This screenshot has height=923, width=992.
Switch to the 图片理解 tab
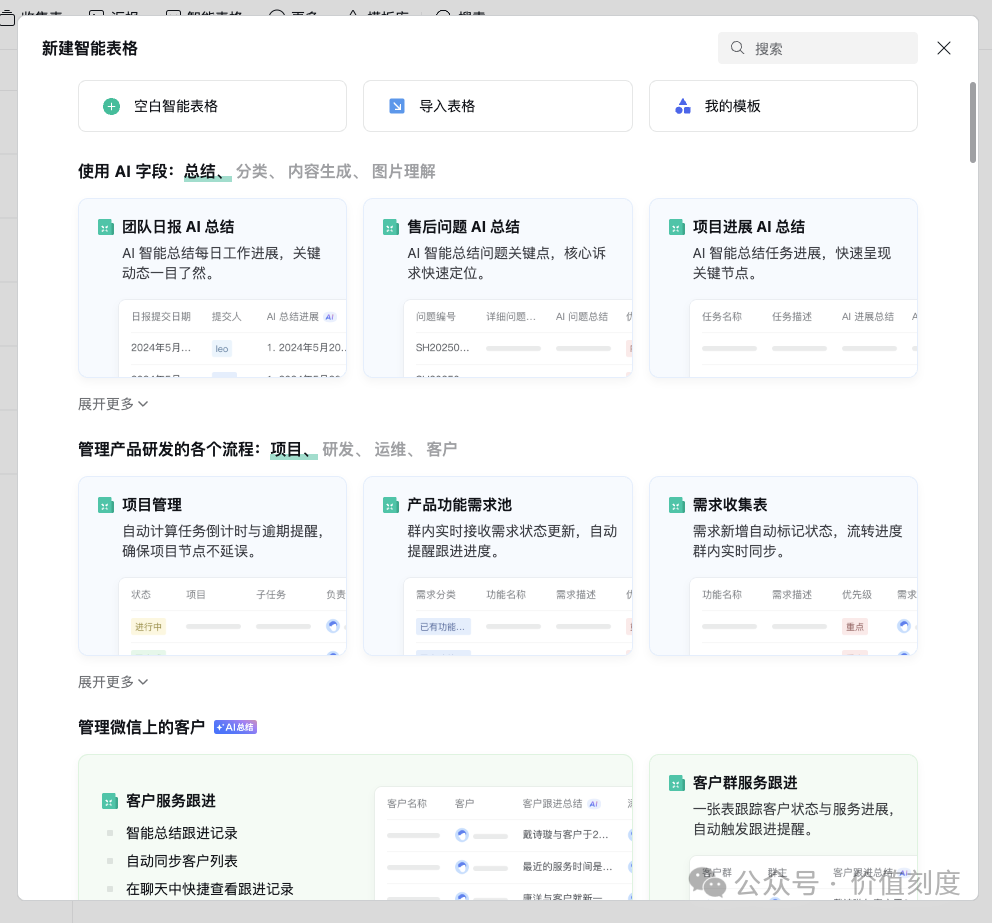tap(404, 171)
